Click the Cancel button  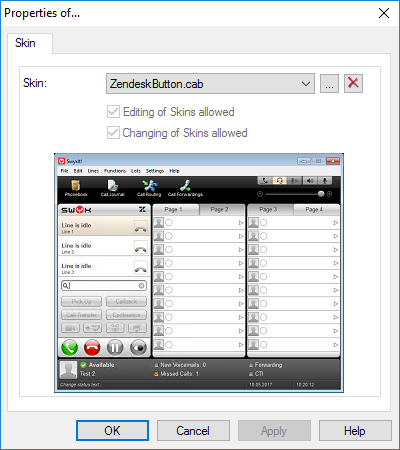point(193,431)
